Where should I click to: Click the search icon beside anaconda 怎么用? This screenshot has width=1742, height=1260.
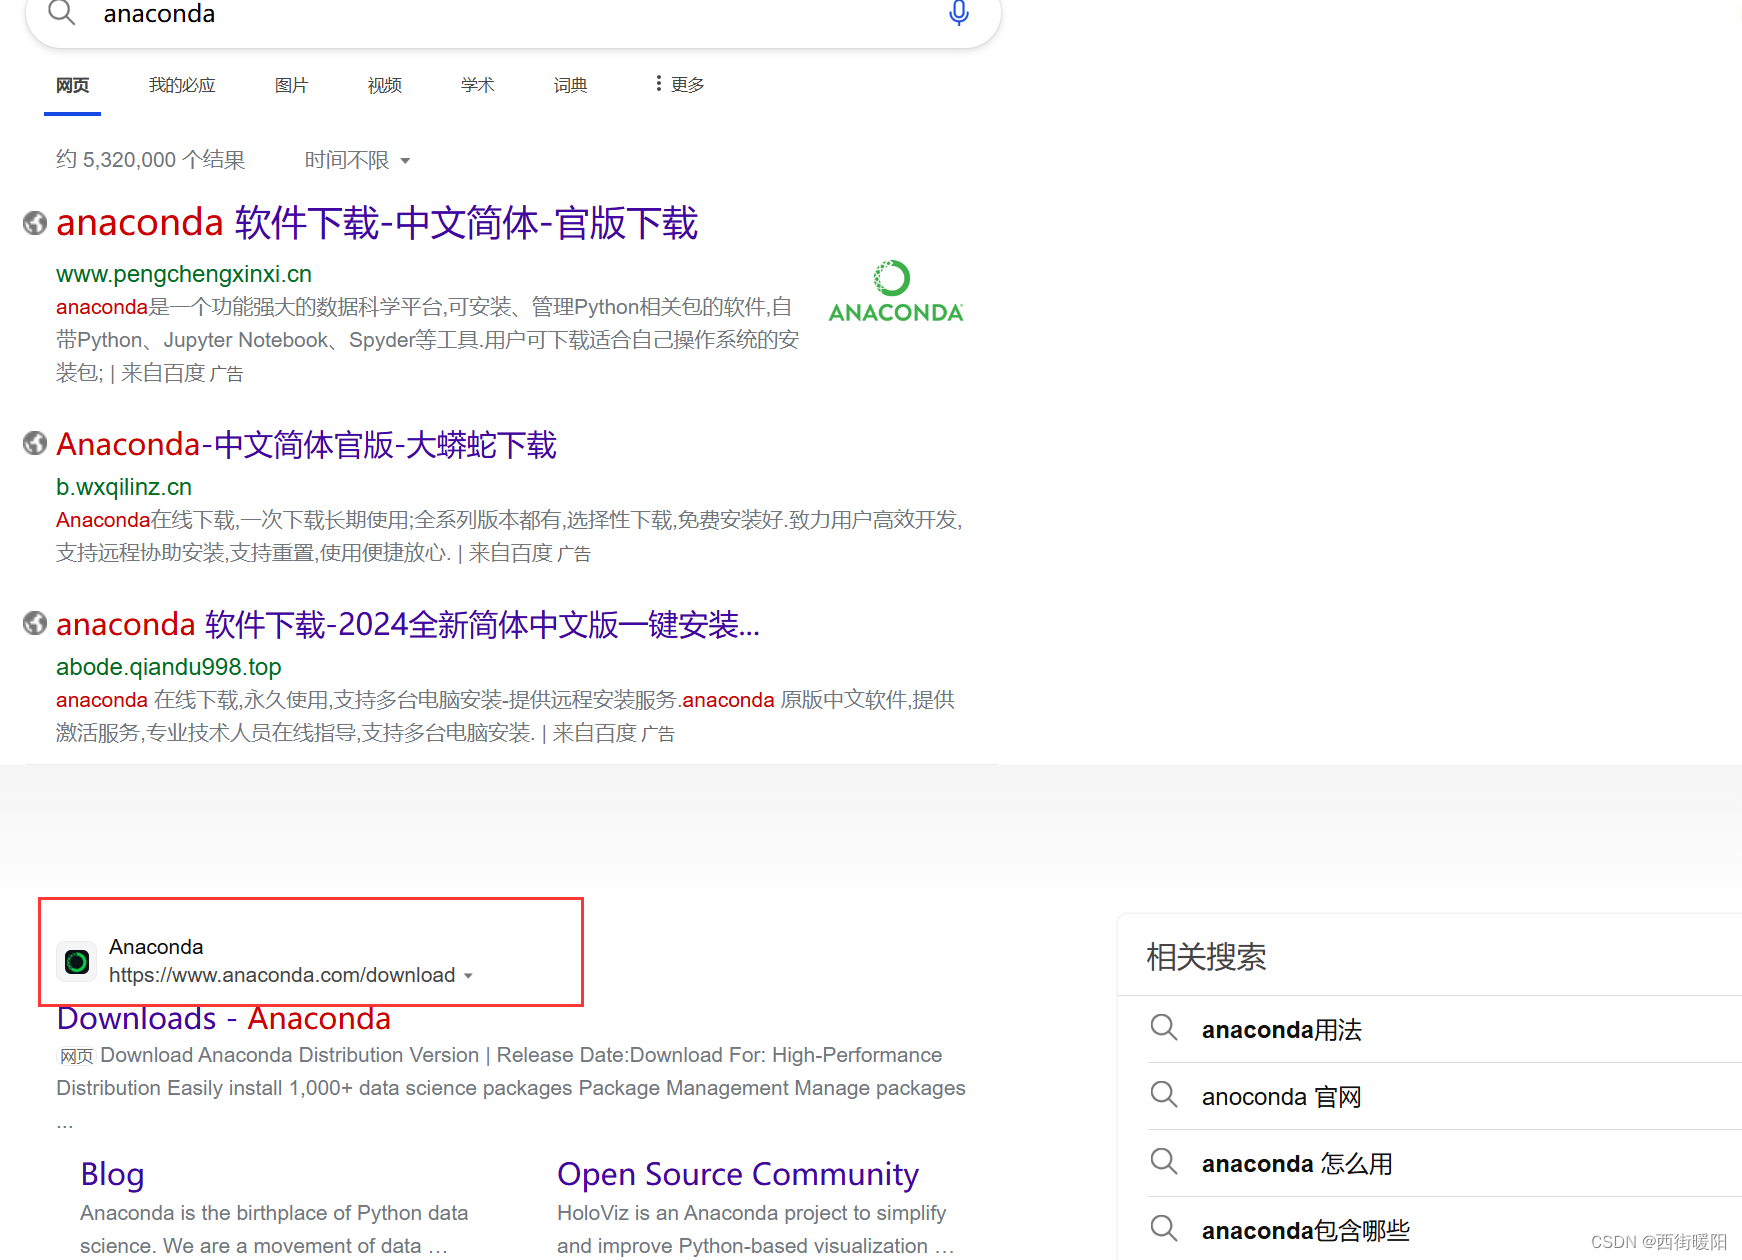1164,1162
